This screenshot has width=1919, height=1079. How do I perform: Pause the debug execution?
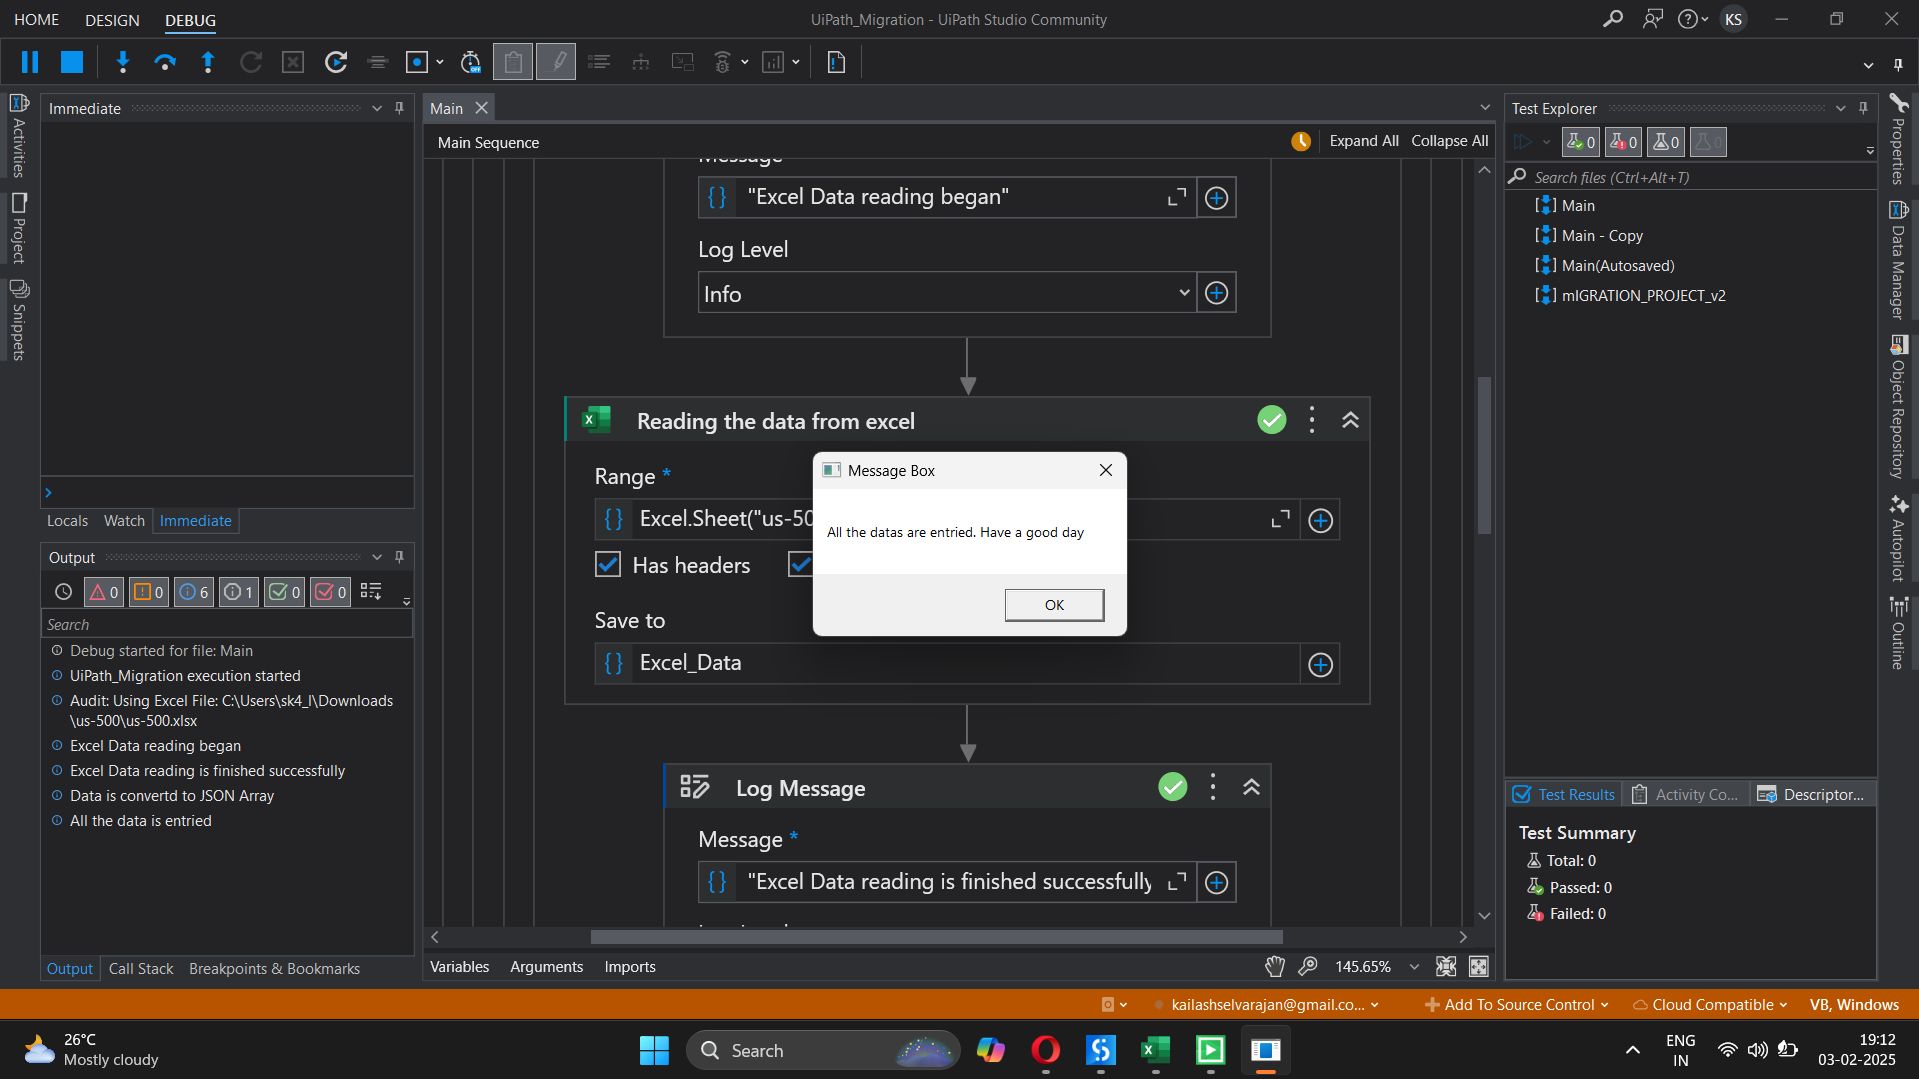(30, 62)
